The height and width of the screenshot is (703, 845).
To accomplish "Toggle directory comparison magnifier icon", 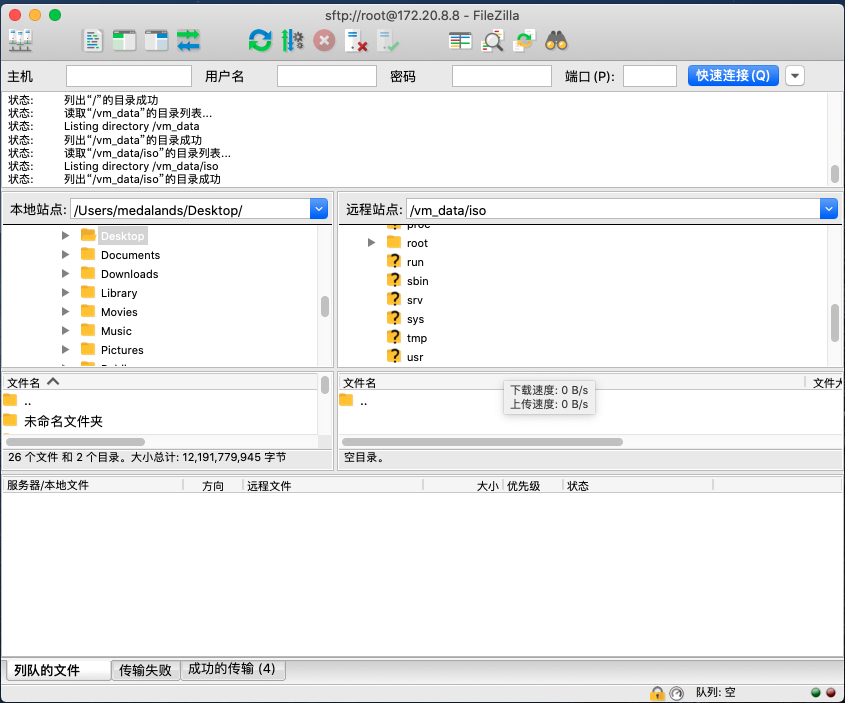I will click(492, 41).
